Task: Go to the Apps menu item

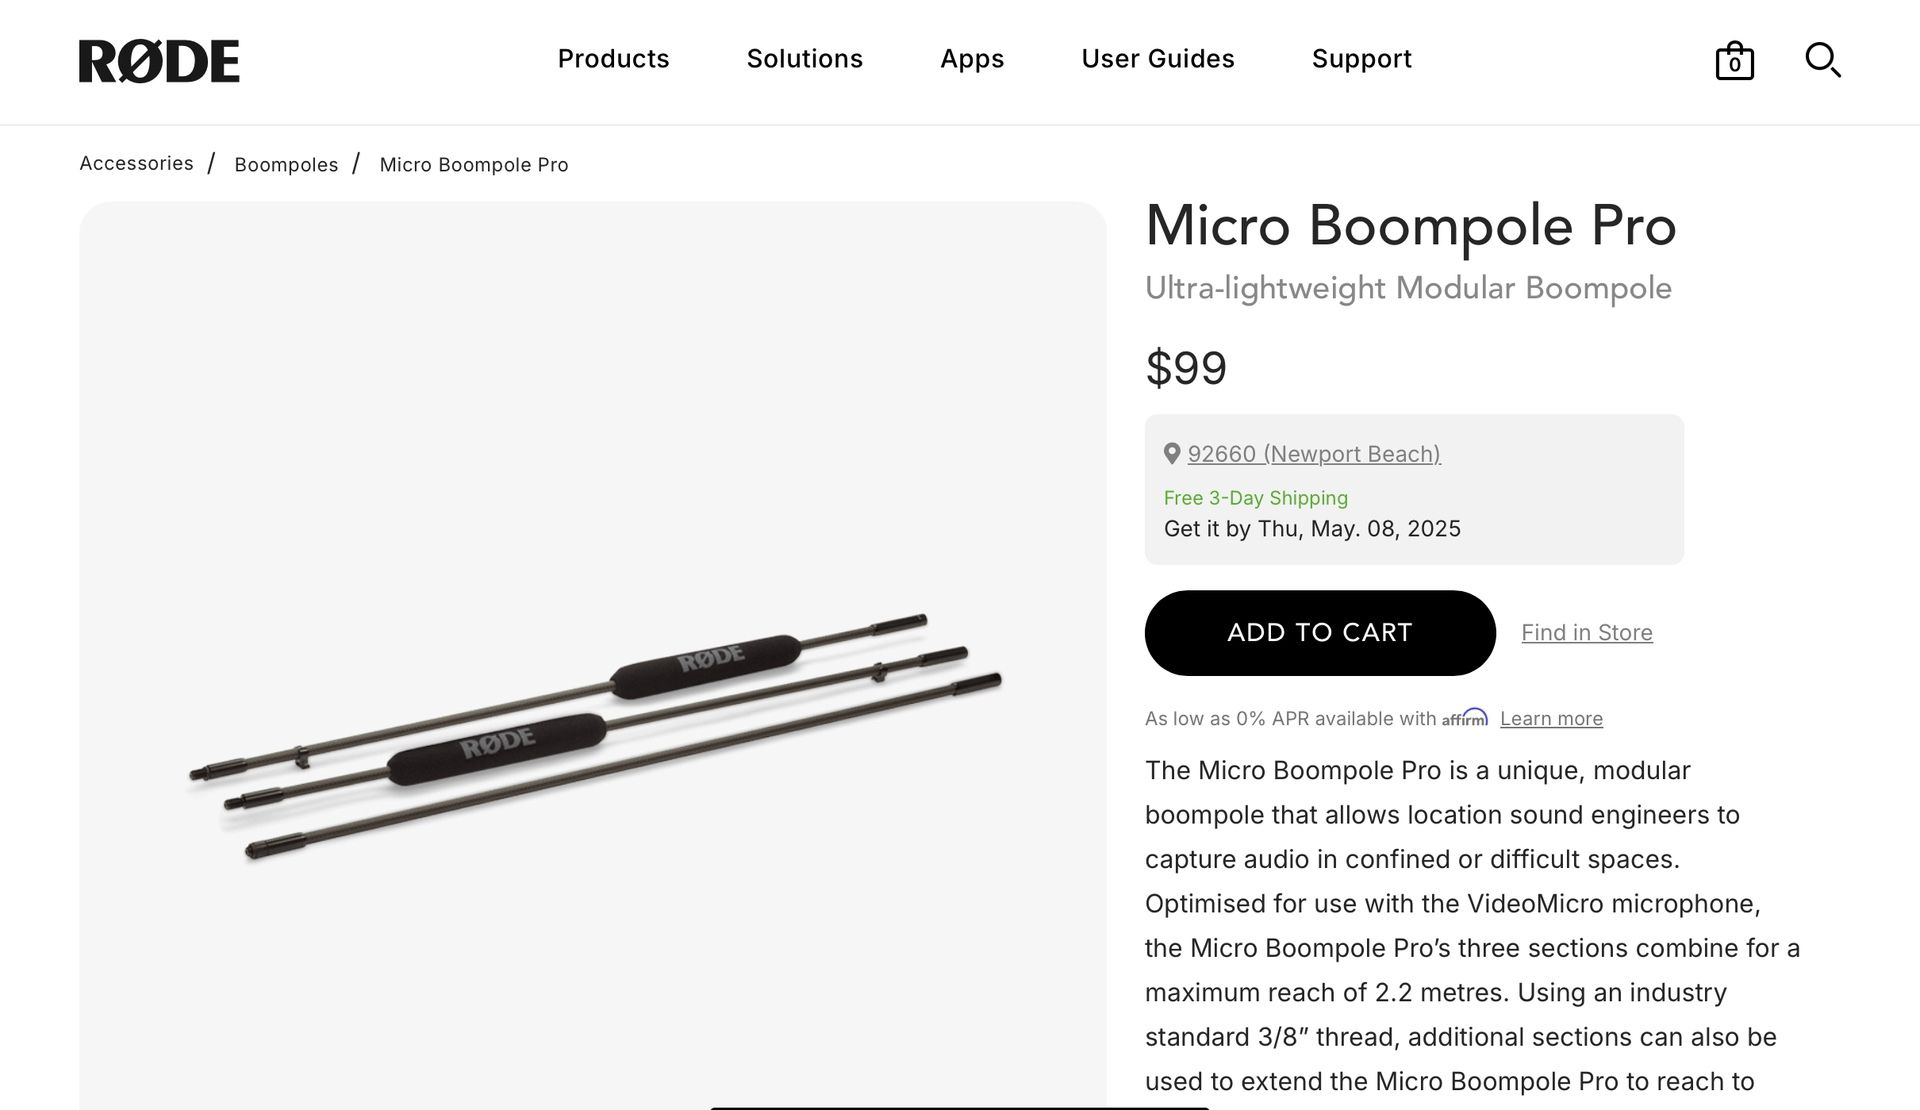Action: coord(972,59)
